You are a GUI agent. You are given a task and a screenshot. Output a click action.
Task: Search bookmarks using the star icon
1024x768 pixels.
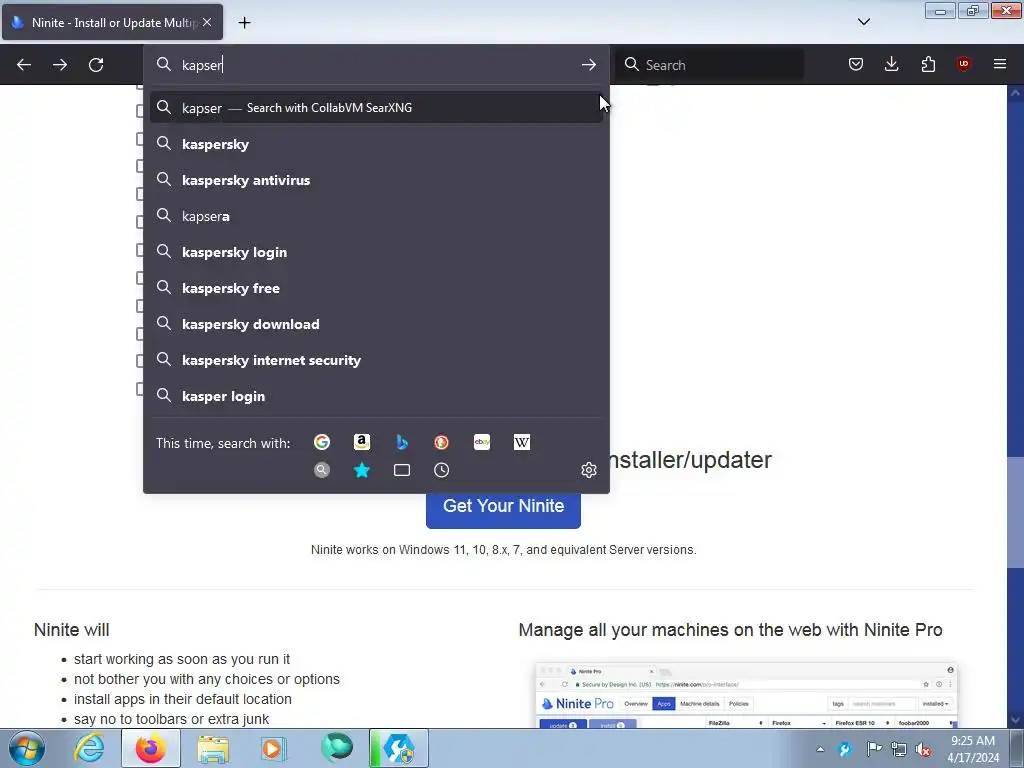362,470
